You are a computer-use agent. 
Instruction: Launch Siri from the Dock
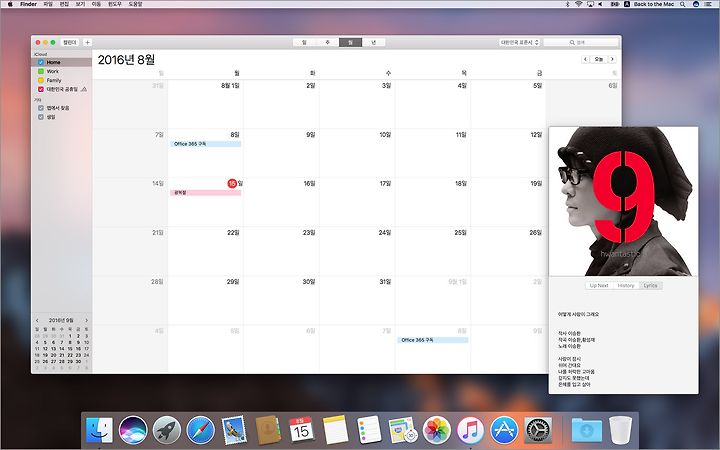(x=133, y=430)
